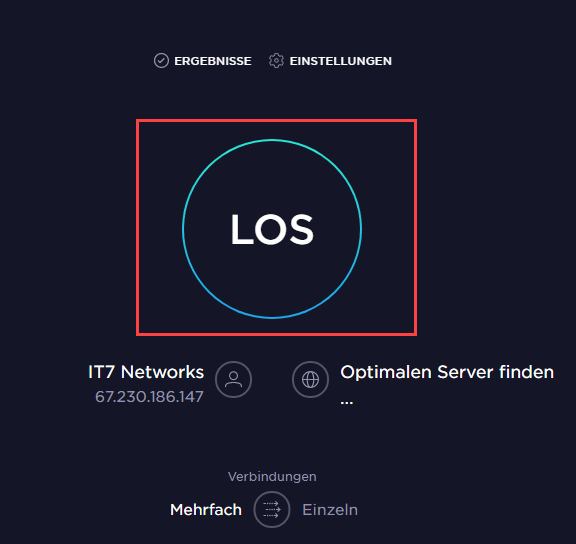This screenshot has height=544, width=576.
Task: Click the checkmark icon beside ERGEBNISSE
Action: click(161, 61)
